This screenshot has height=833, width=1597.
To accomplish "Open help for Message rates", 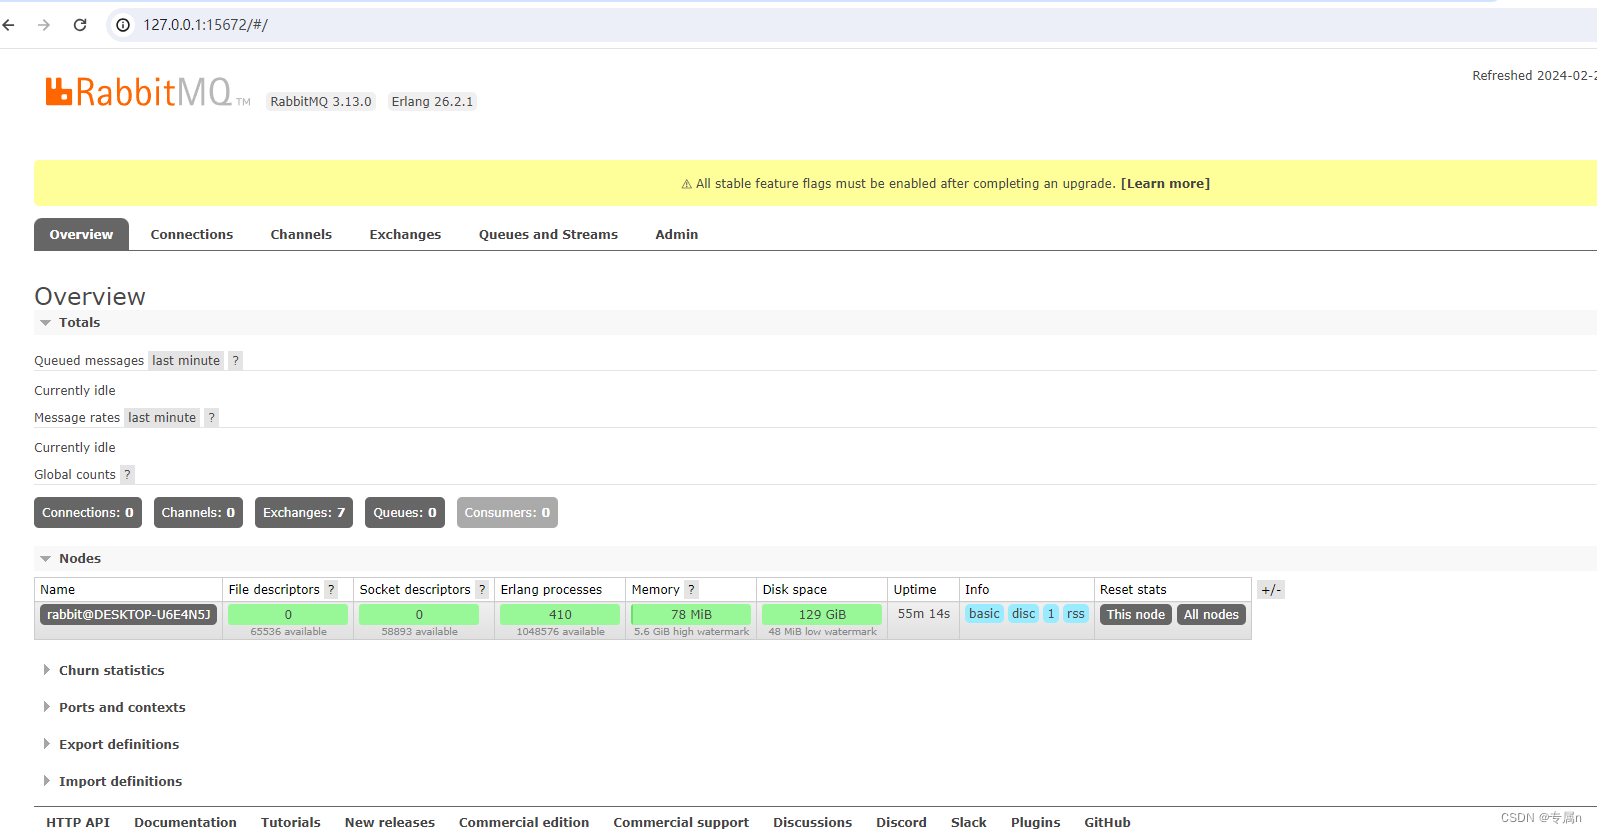I will pos(212,418).
